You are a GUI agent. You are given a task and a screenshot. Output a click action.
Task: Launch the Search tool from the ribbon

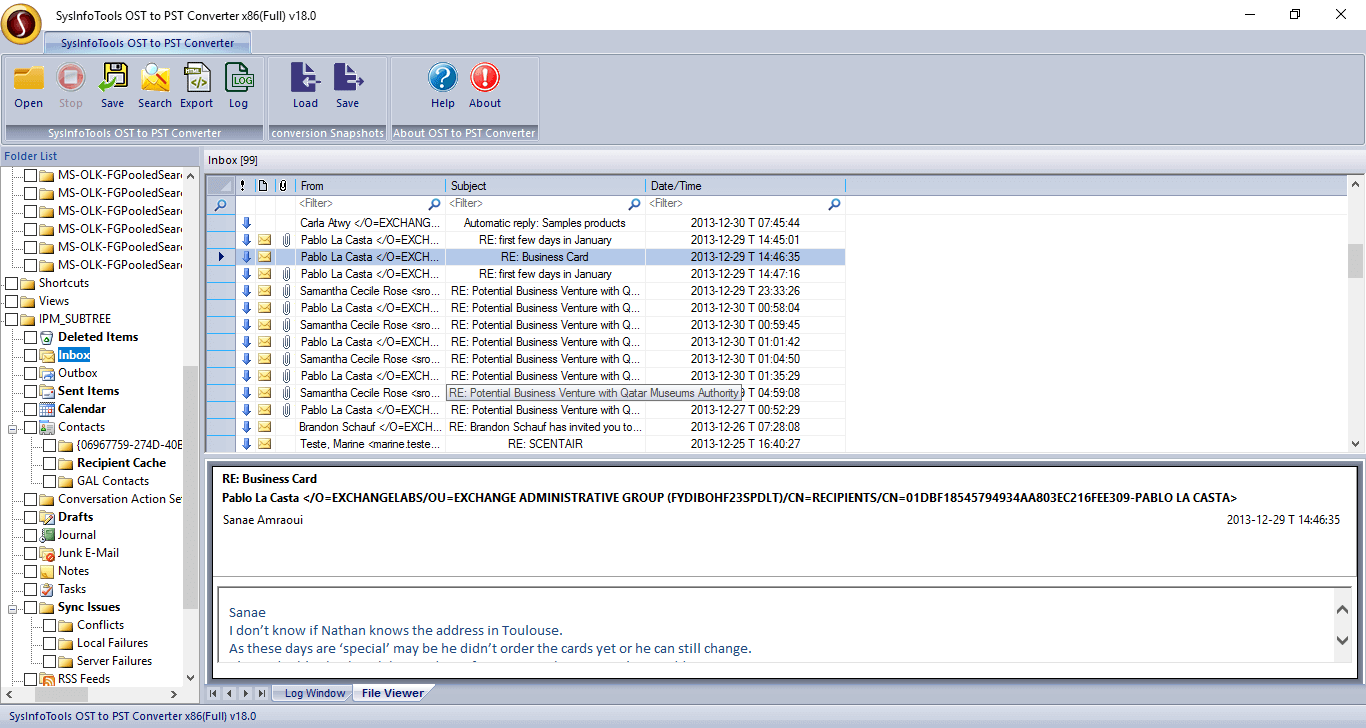pos(155,77)
